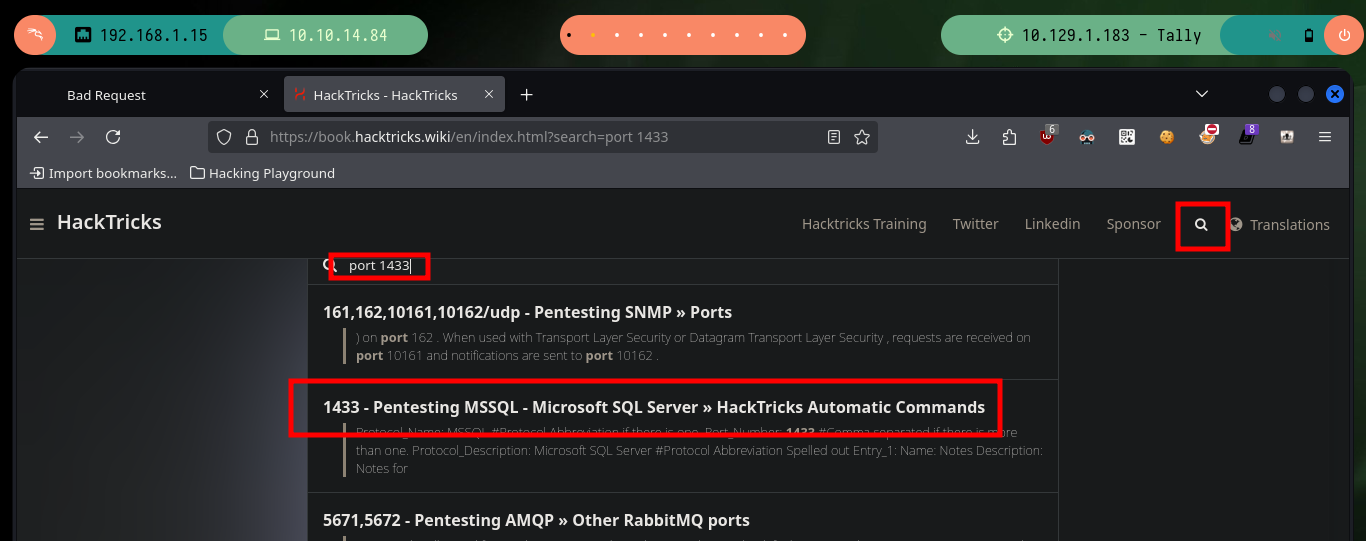Toggle the HackTricks sidebar hamburger menu

pyautogui.click(x=37, y=224)
